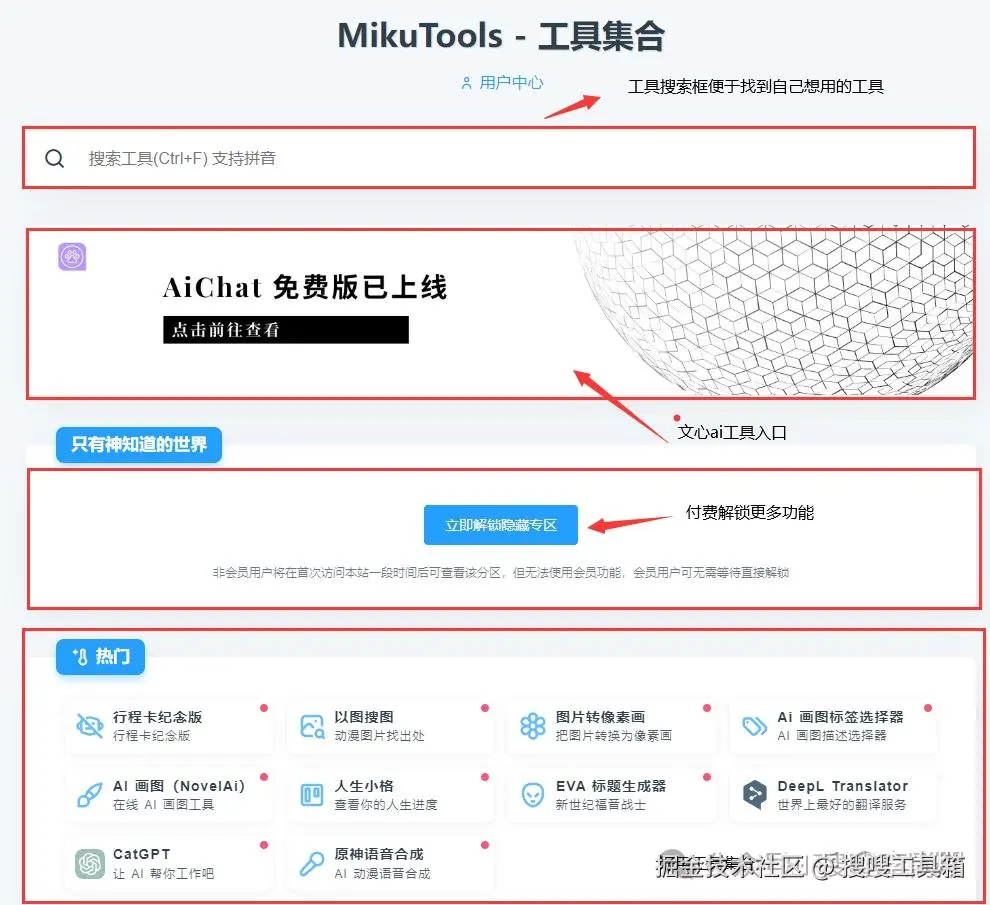Click the subtitle 行程卡纪念版 under first card
990x905 pixels.
(152, 736)
